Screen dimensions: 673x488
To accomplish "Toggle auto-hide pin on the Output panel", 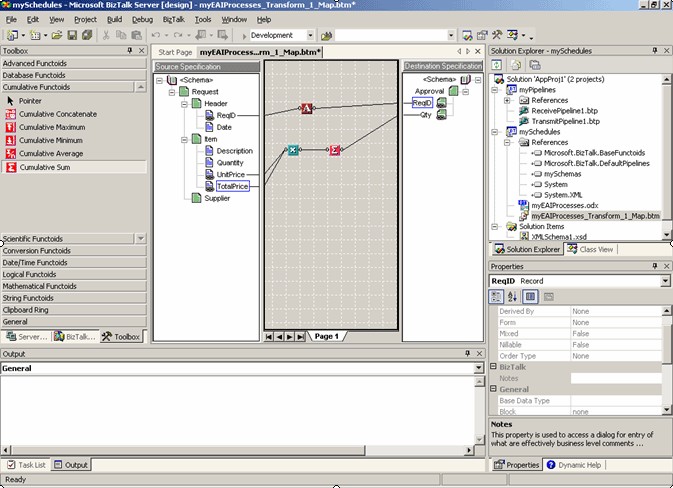I will click(x=466, y=354).
